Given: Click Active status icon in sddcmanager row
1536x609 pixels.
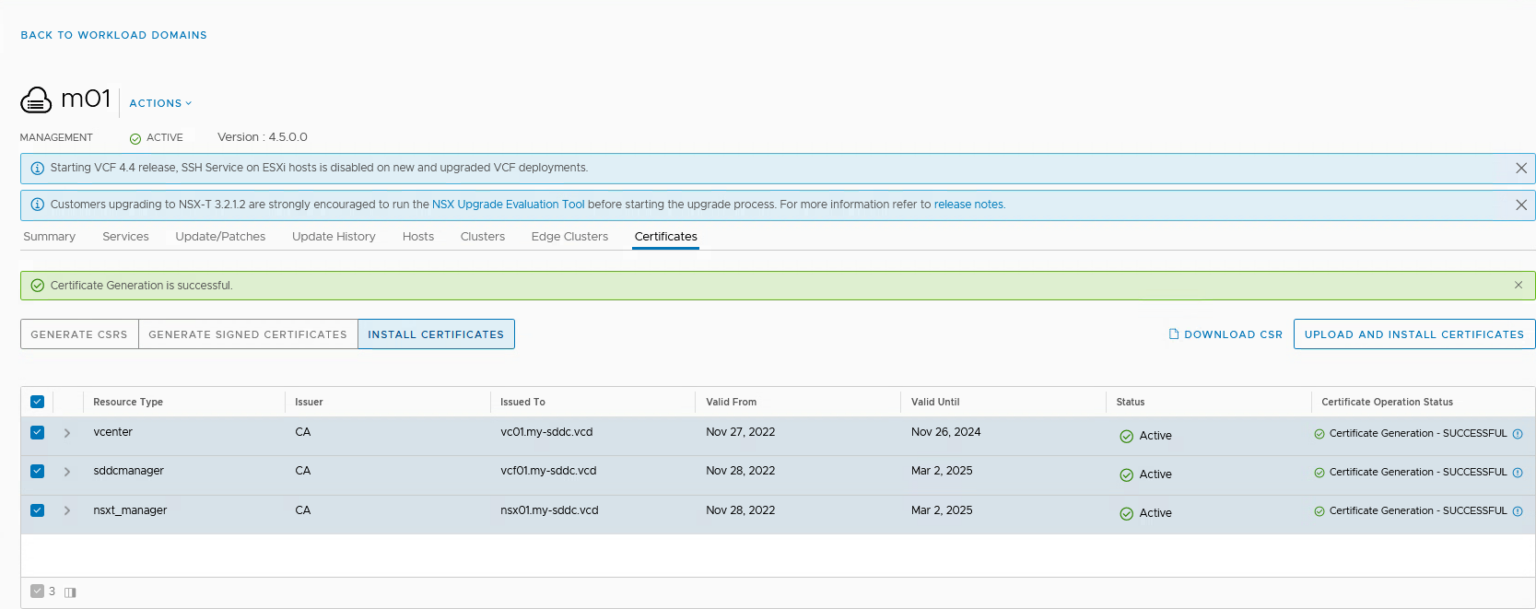Looking at the screenshot, I should coord(1126,475).
